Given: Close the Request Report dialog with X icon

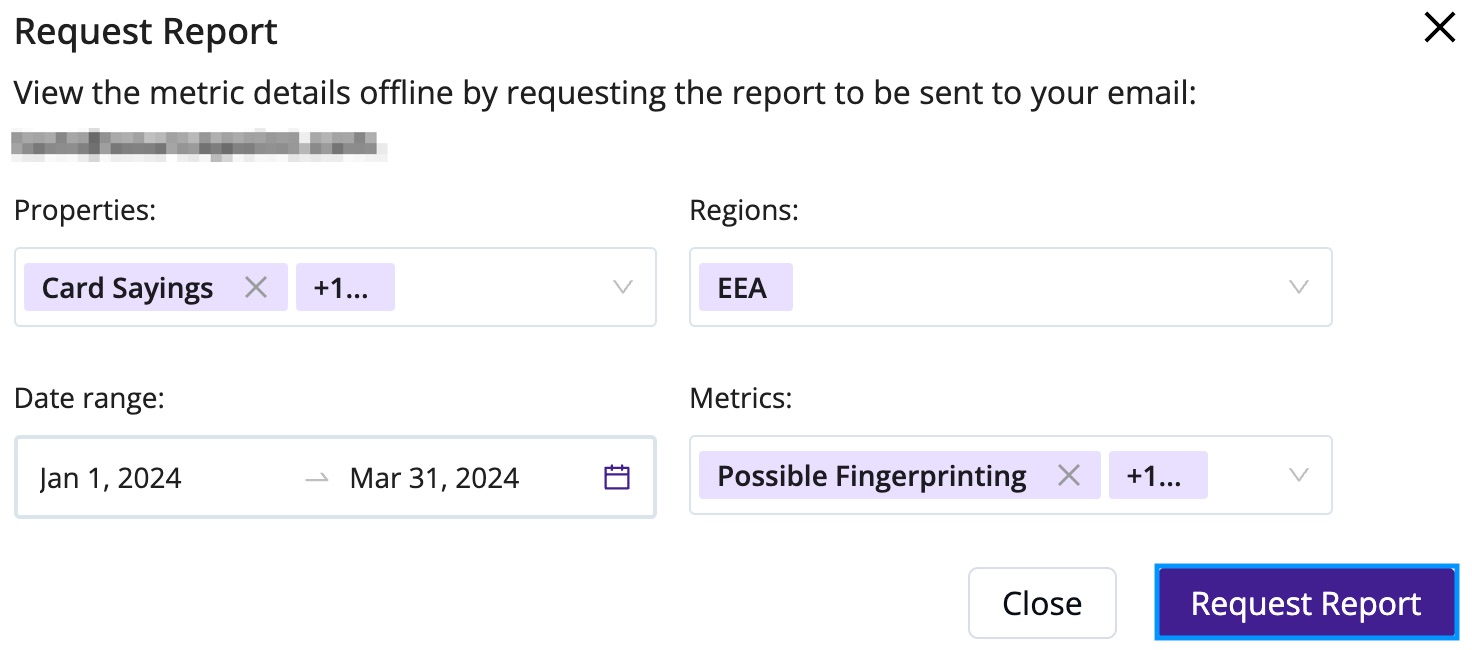Looking at the screenshot, I should click(1439, 28).
